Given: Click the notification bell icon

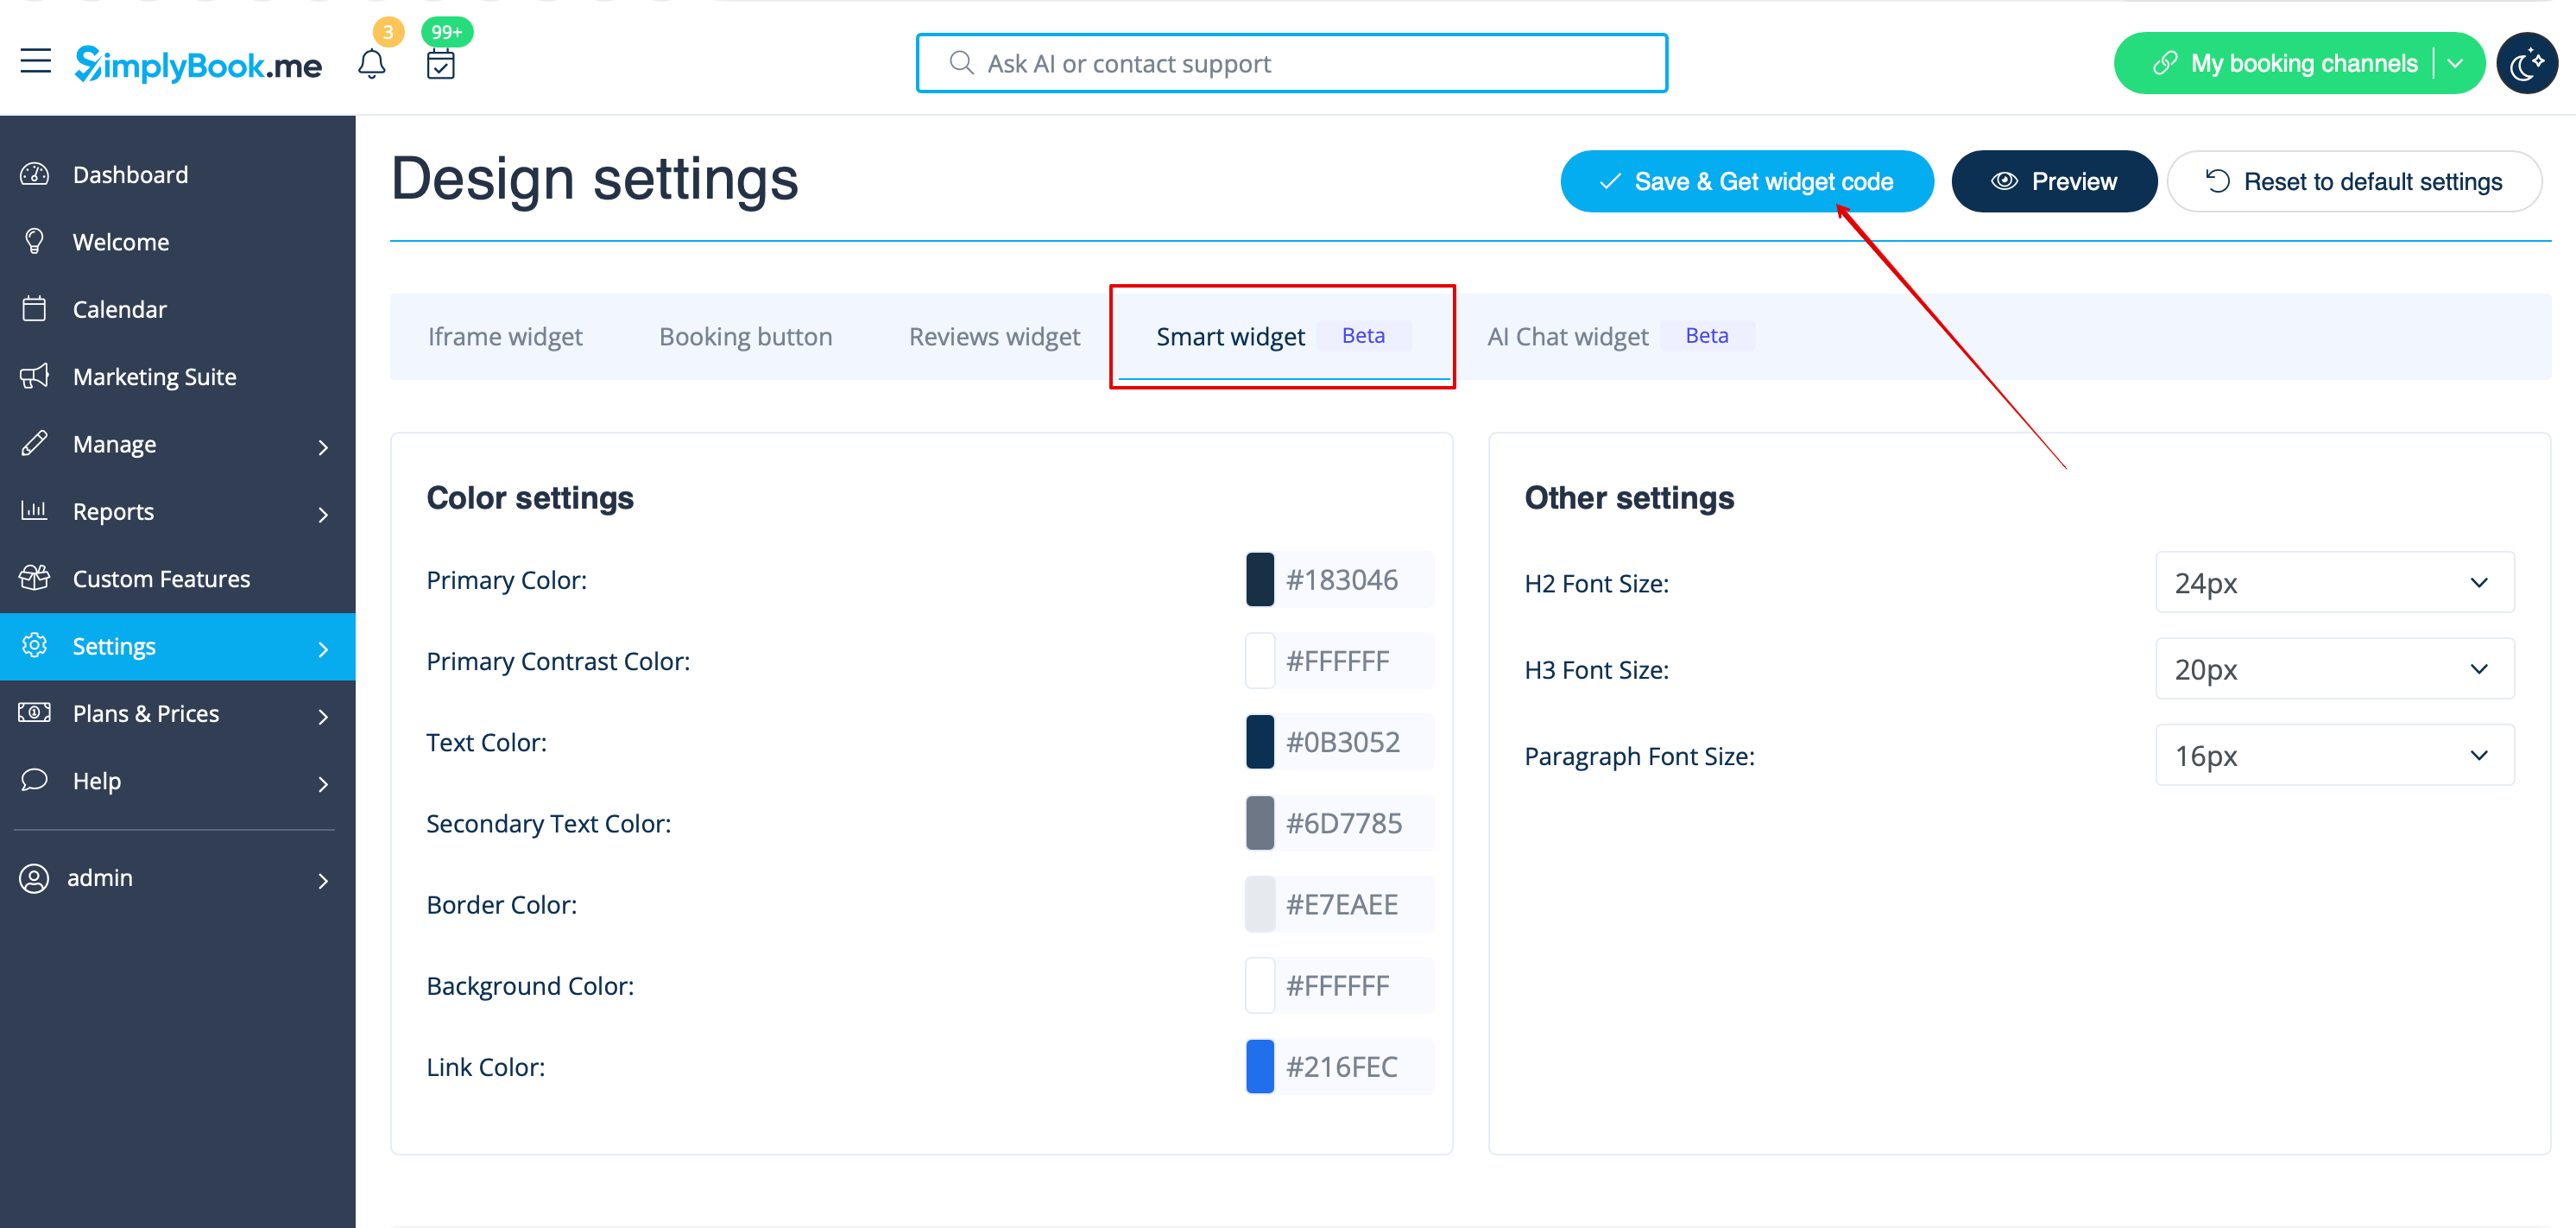Looking at the screenshot, I should point(371,64).
